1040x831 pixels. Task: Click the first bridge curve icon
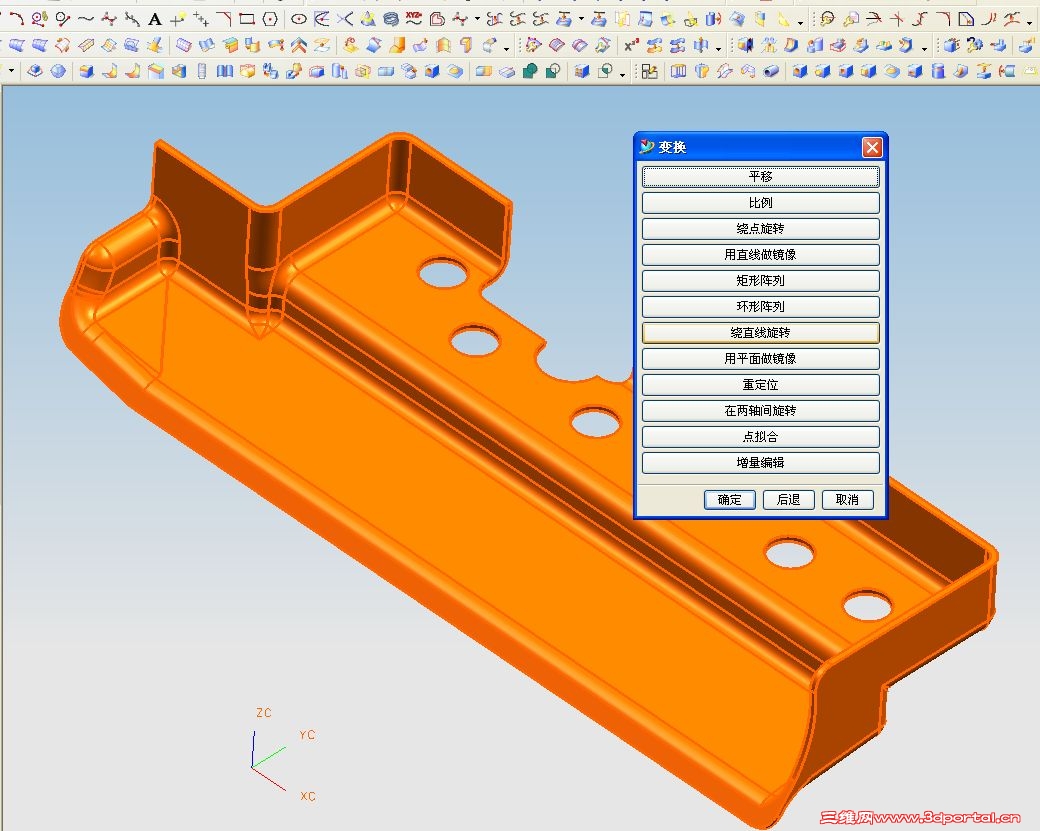(x=494, y=19)
